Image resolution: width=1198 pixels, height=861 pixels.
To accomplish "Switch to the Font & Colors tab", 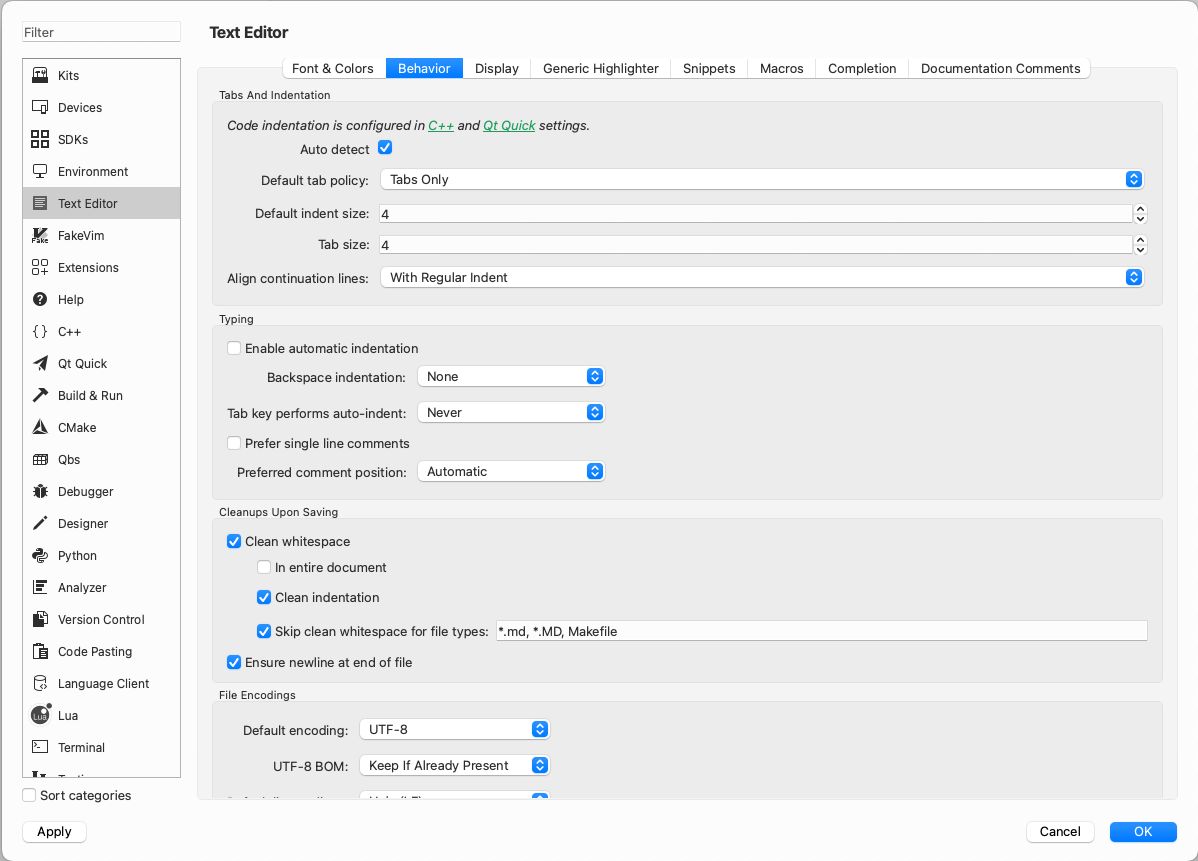I will pos(333,69).
